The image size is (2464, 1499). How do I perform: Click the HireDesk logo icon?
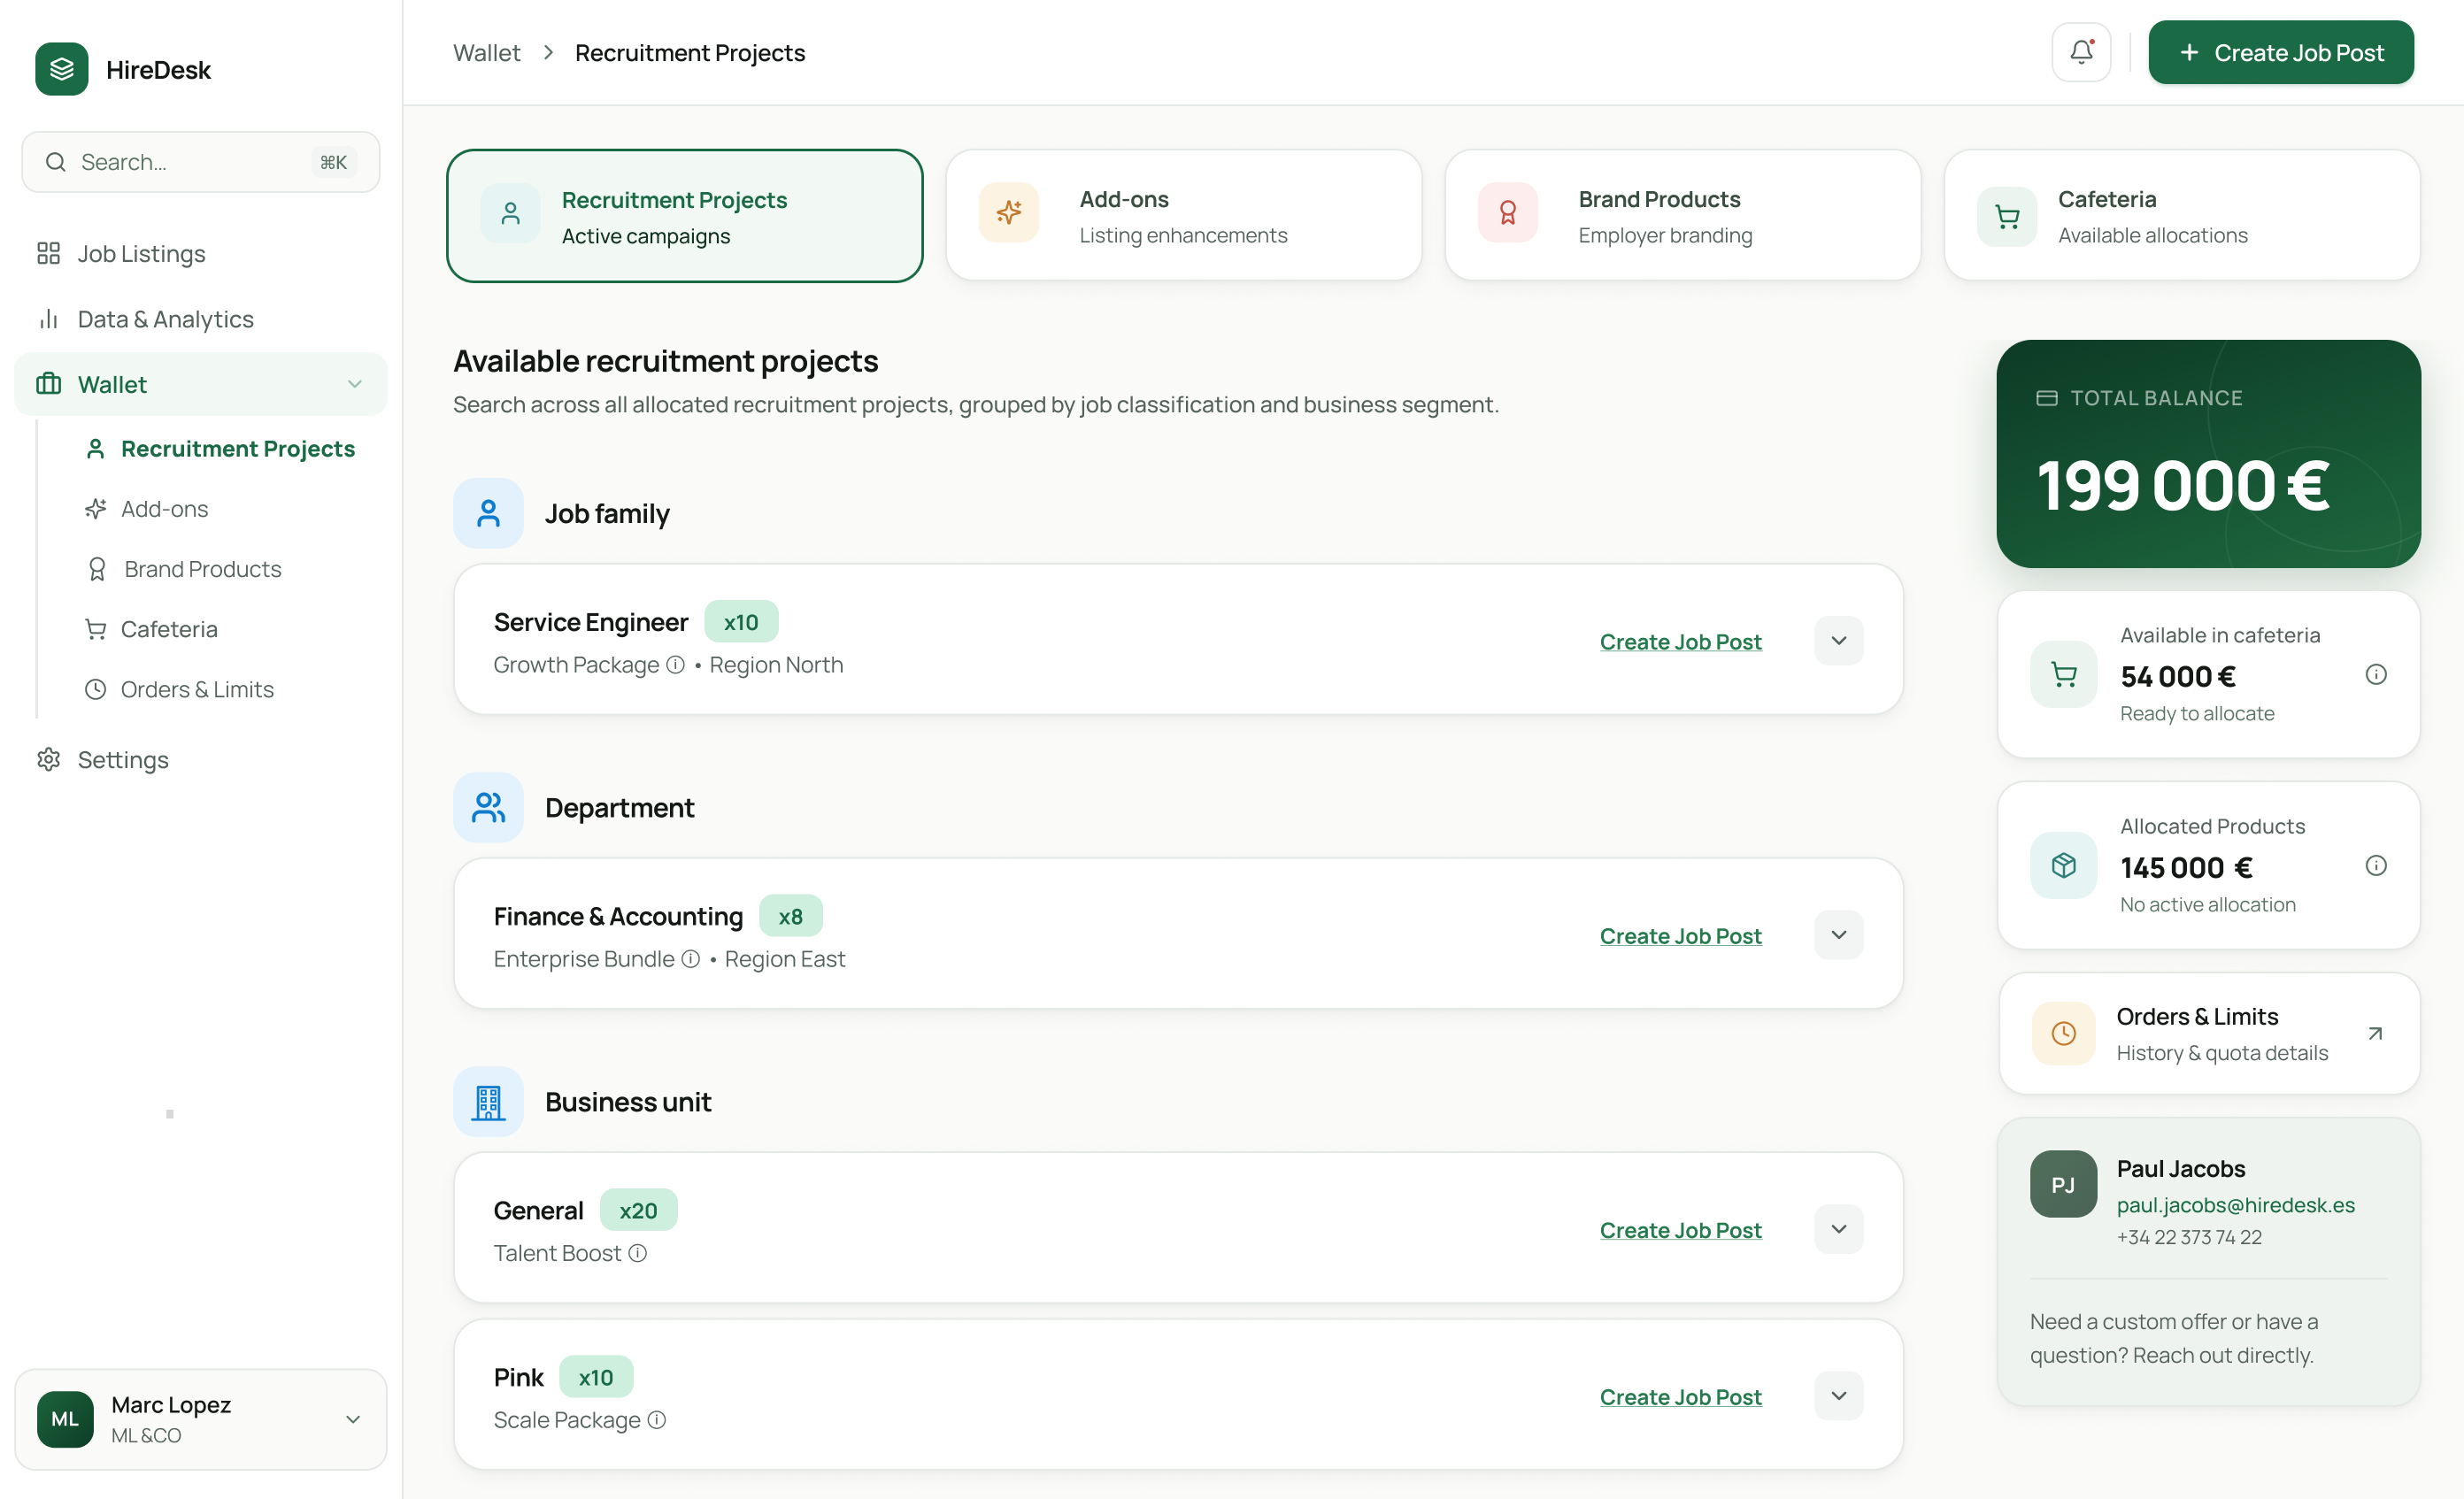pyautogui.click(x=62, y=69)
